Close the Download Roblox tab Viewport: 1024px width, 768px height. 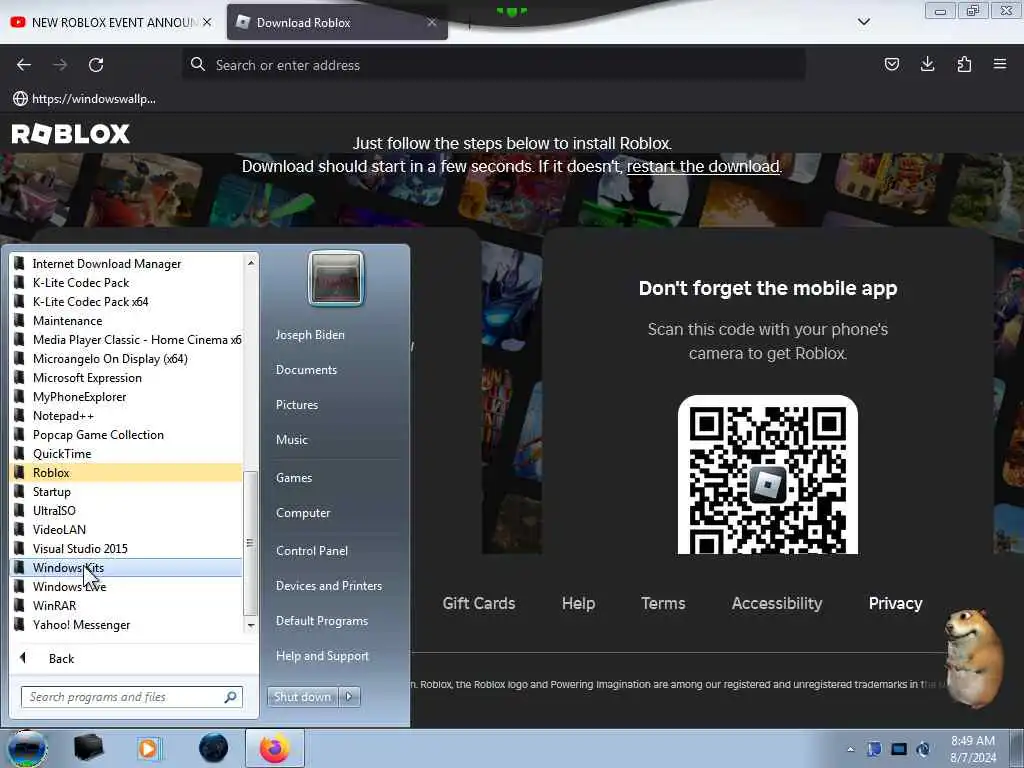(432, 22)
